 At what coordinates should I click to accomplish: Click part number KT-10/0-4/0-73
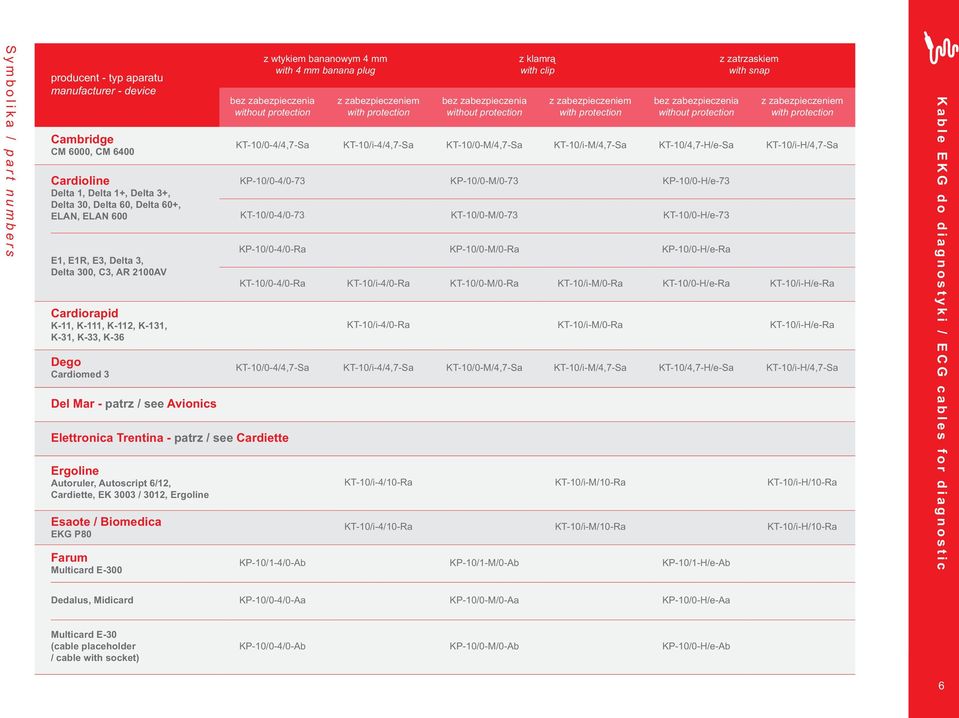click(x=272, y=215)
